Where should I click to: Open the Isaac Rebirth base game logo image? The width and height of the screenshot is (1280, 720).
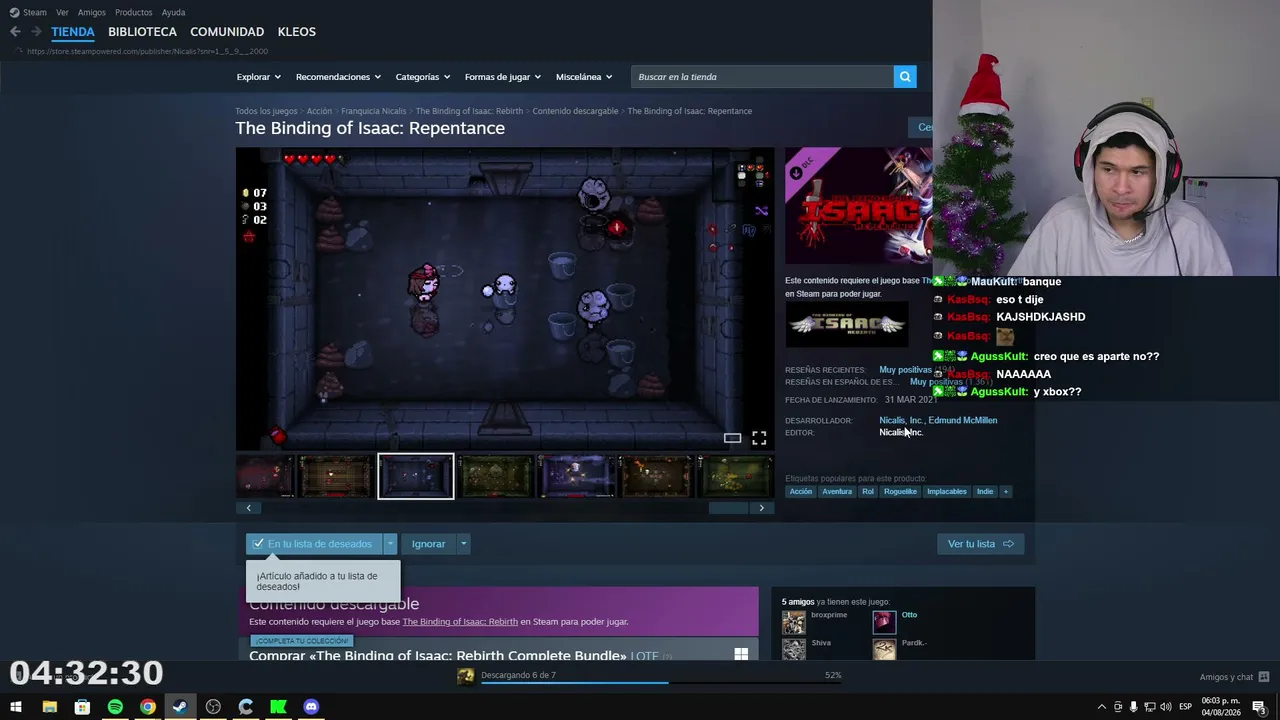[847, 324]
